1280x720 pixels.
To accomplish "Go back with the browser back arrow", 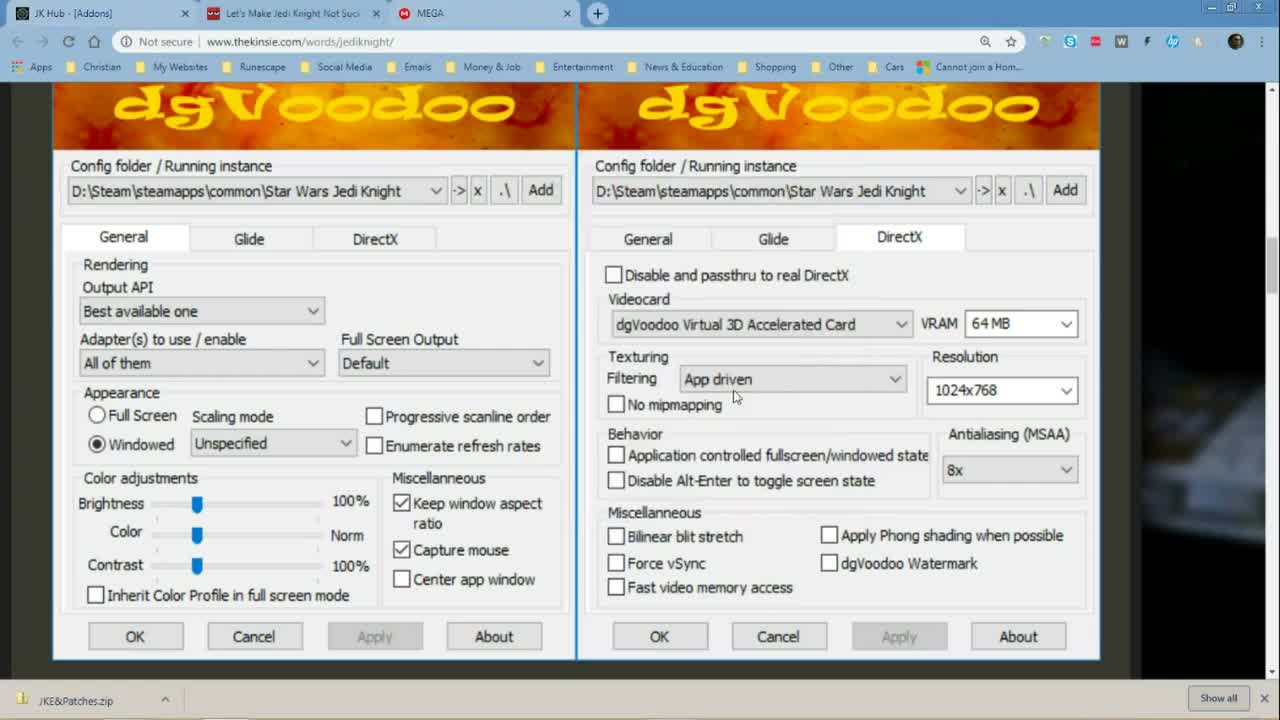I will pos(17,41).
